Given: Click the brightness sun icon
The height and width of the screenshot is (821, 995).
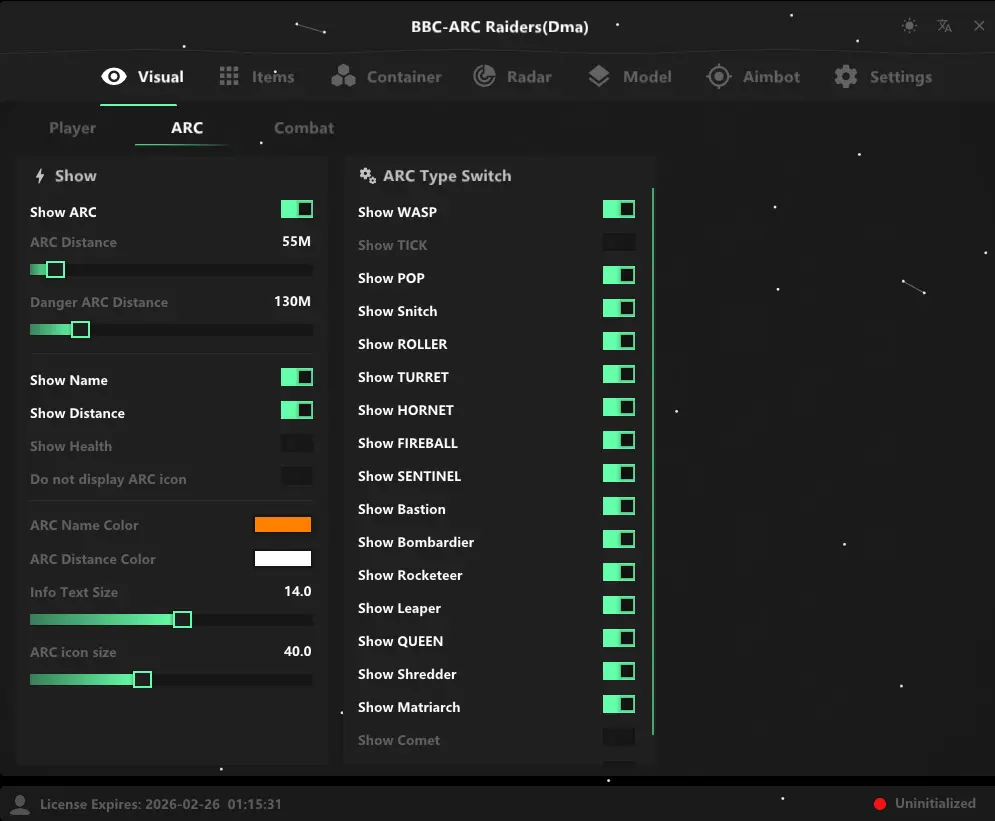Looking at the screenshot, I should 909,27.
